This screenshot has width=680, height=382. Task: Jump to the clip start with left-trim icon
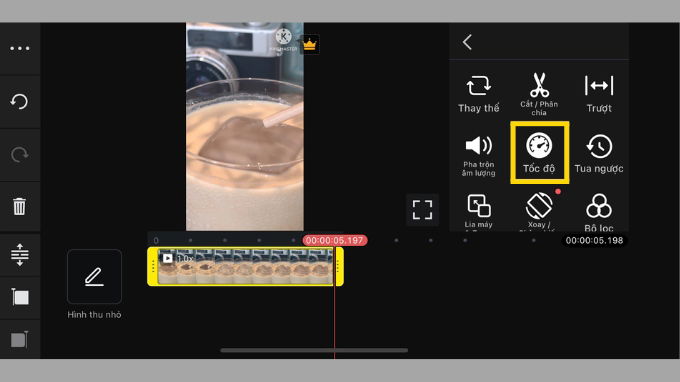pos(20,297)
